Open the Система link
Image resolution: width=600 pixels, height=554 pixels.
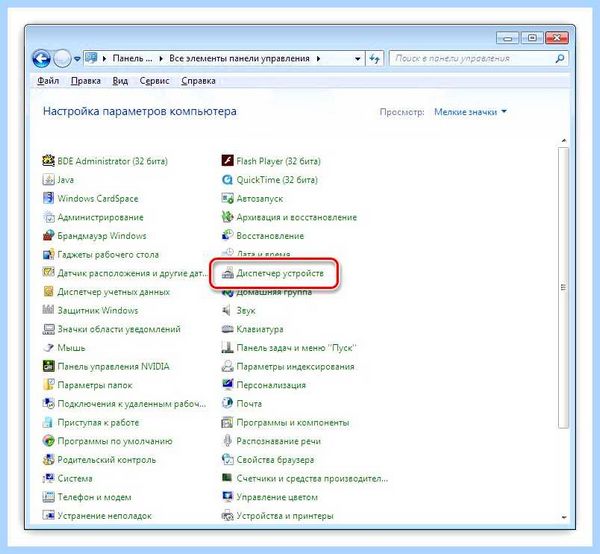pyautogui.click(x=75, y=478)
